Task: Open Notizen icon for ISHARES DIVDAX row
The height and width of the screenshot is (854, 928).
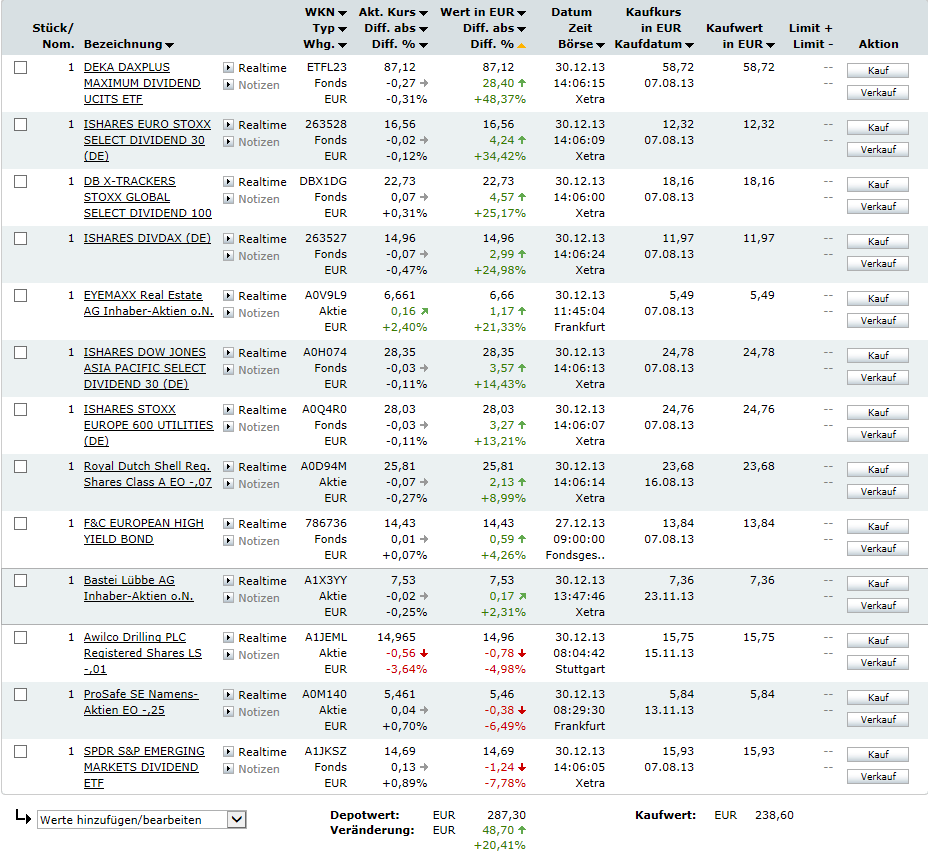Action: click(228, 256)
